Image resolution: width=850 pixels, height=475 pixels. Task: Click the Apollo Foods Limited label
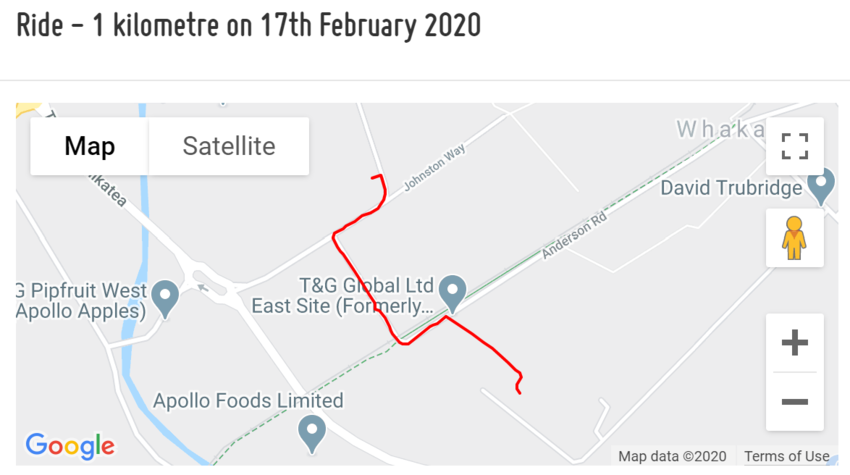point(248,401)
